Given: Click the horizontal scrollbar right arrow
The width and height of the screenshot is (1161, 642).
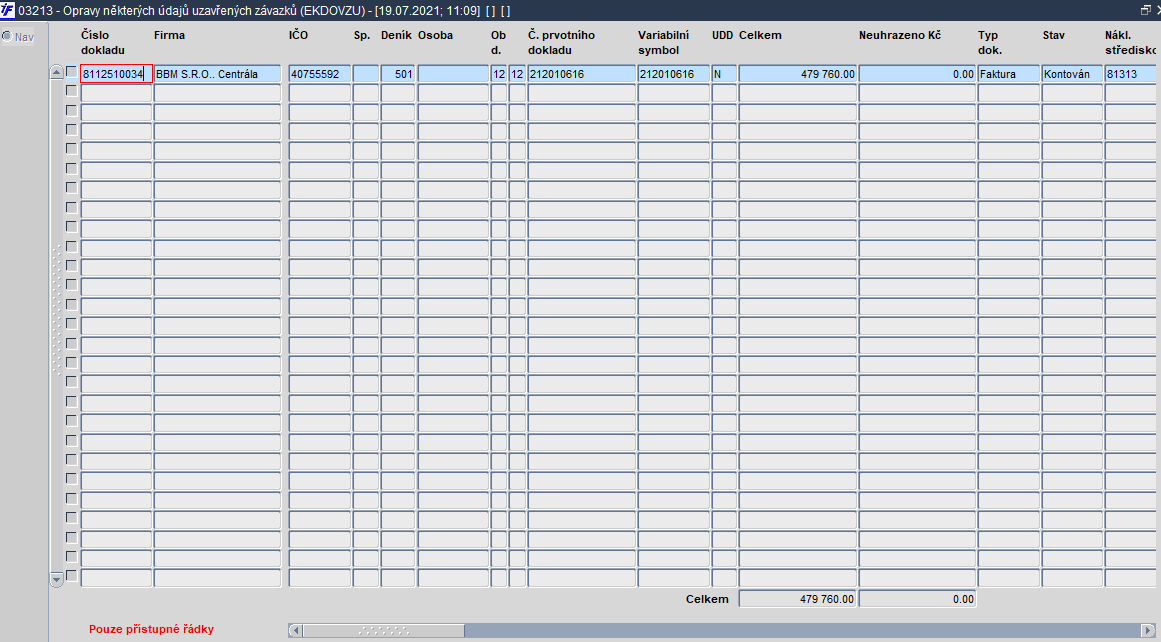Looking at the screenshot, I should click(1148, 630).
